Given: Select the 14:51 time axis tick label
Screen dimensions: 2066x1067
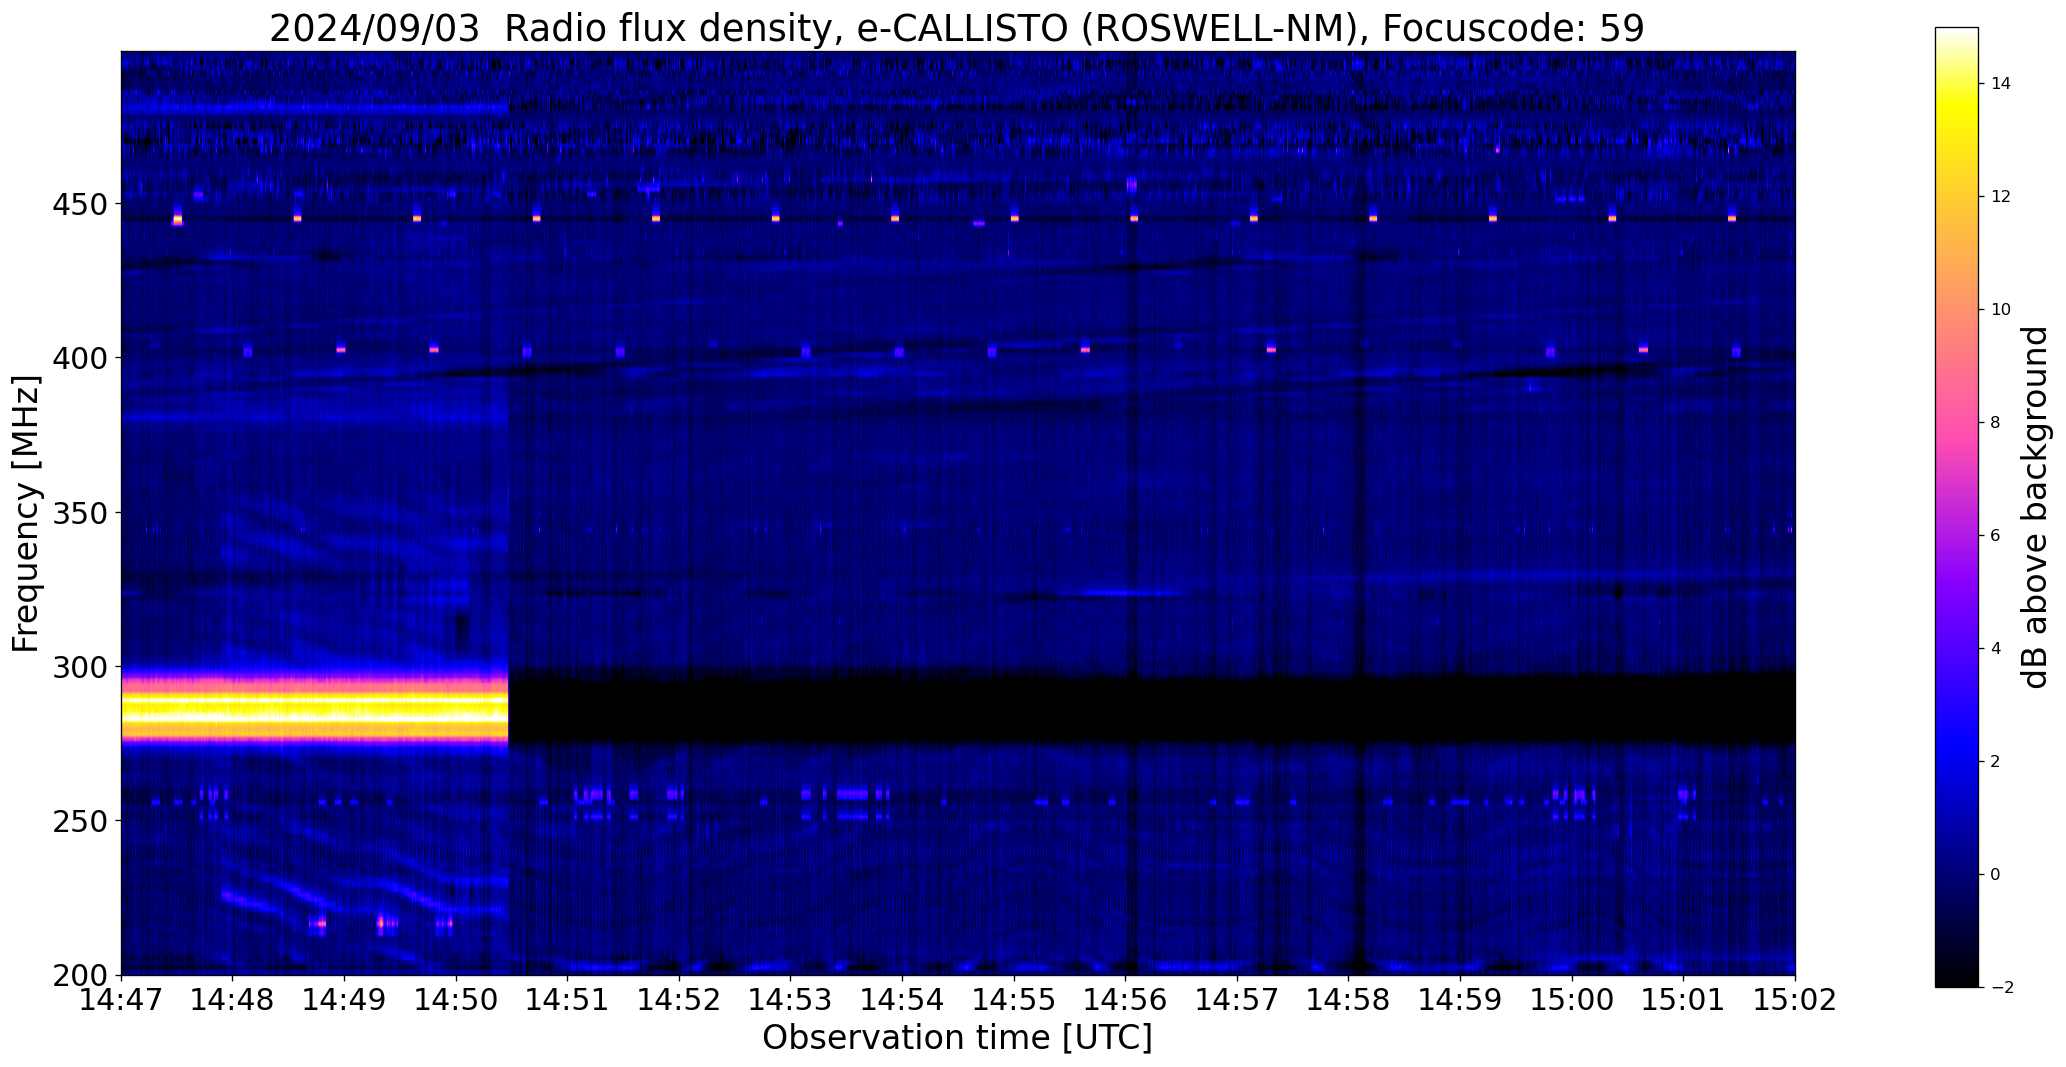Looking at the screenshot, I should [x=568, y=1000].
